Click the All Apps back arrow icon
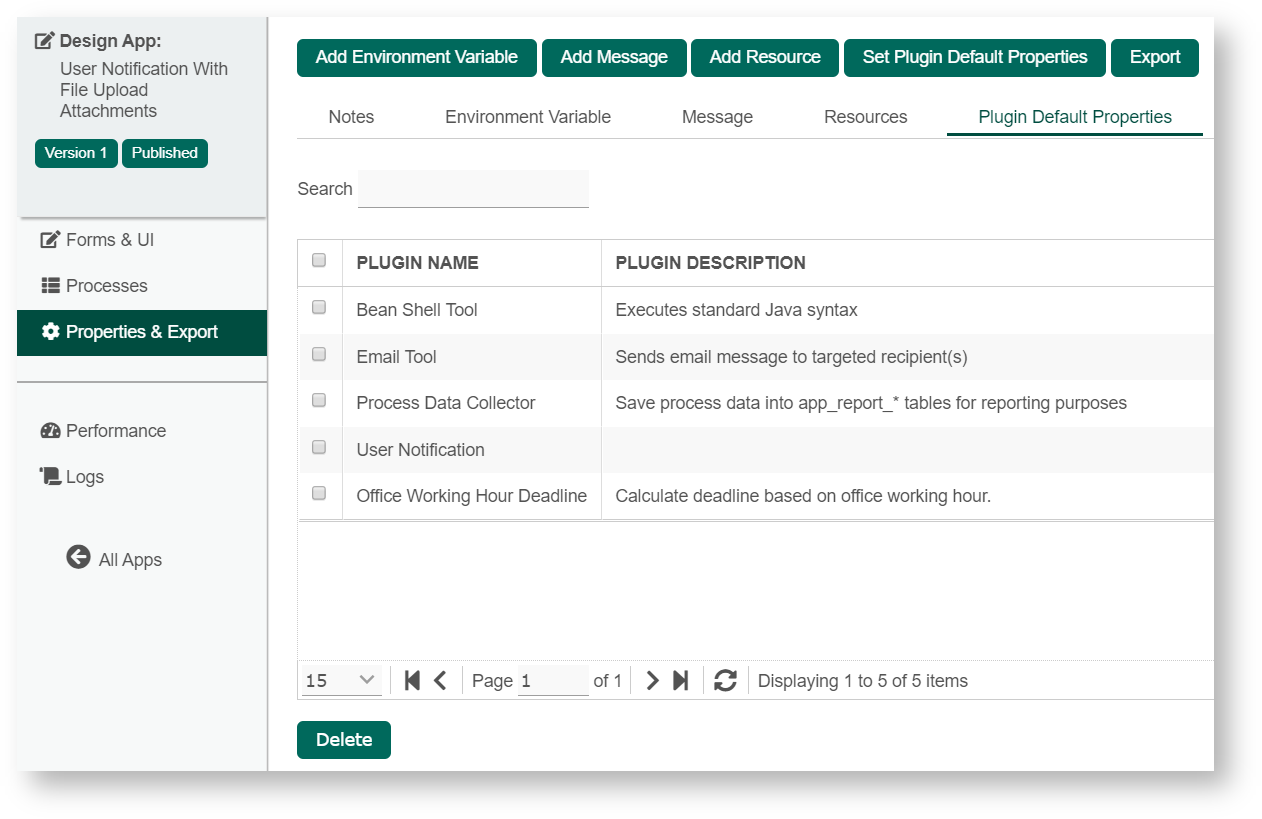This screenshot has width=1262, height=819. point(78,558)
